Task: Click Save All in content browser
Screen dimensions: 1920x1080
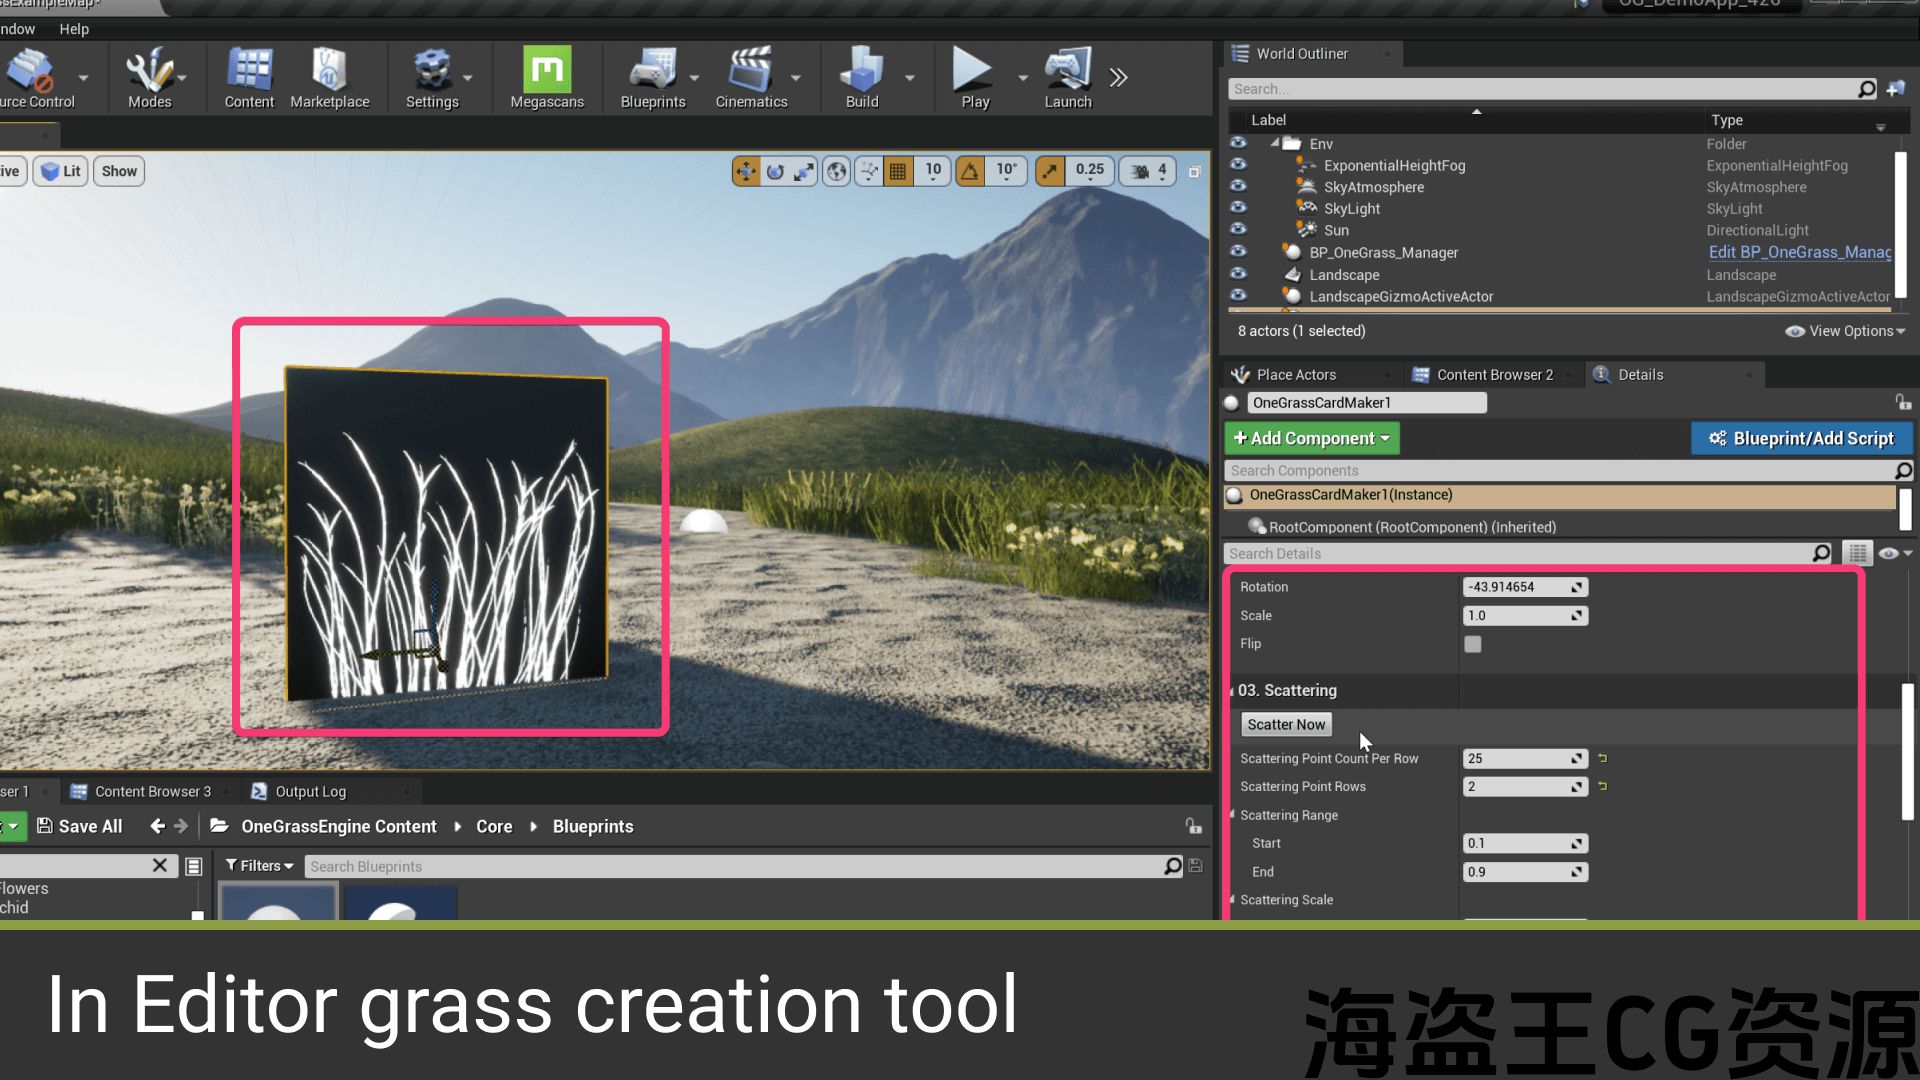Action: click(x=80, y=826)
